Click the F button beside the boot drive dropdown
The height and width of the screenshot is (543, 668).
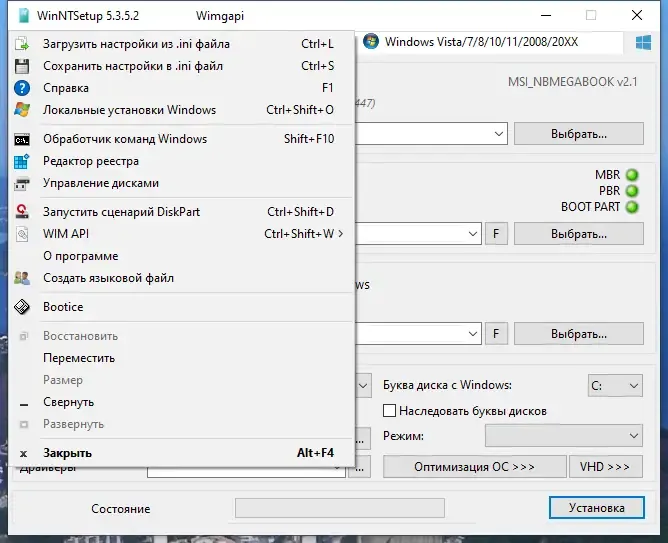pyautogui.click(x=496, y=234)
